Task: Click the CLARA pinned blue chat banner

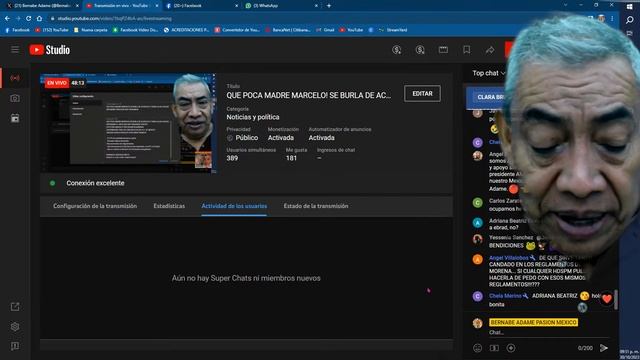Action: point(487,97)
